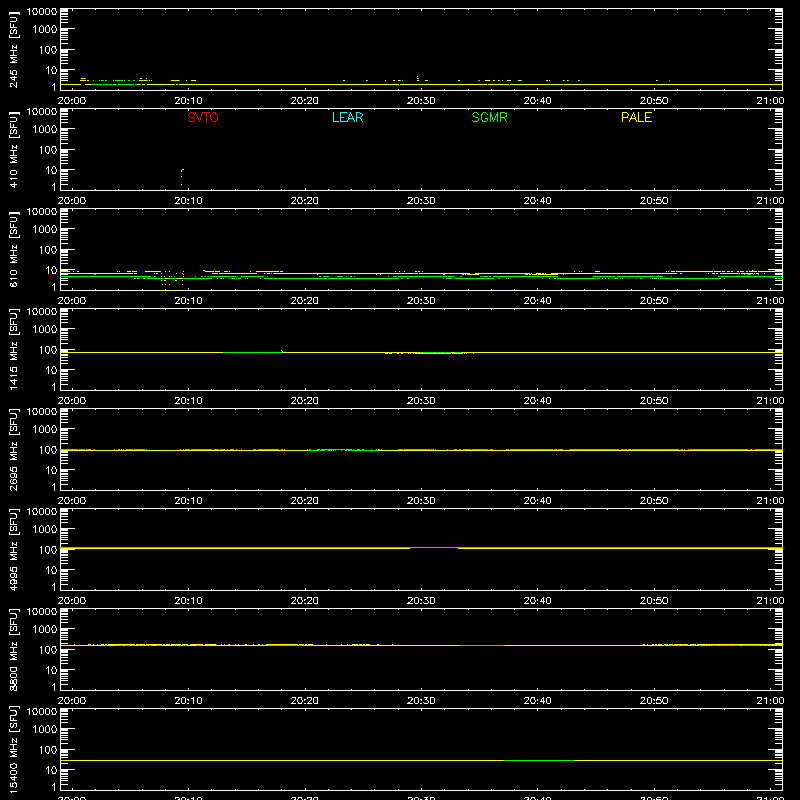Select the 610 MHz [SFU] axis label
The image size is (800, 800).
click(14, 250)
